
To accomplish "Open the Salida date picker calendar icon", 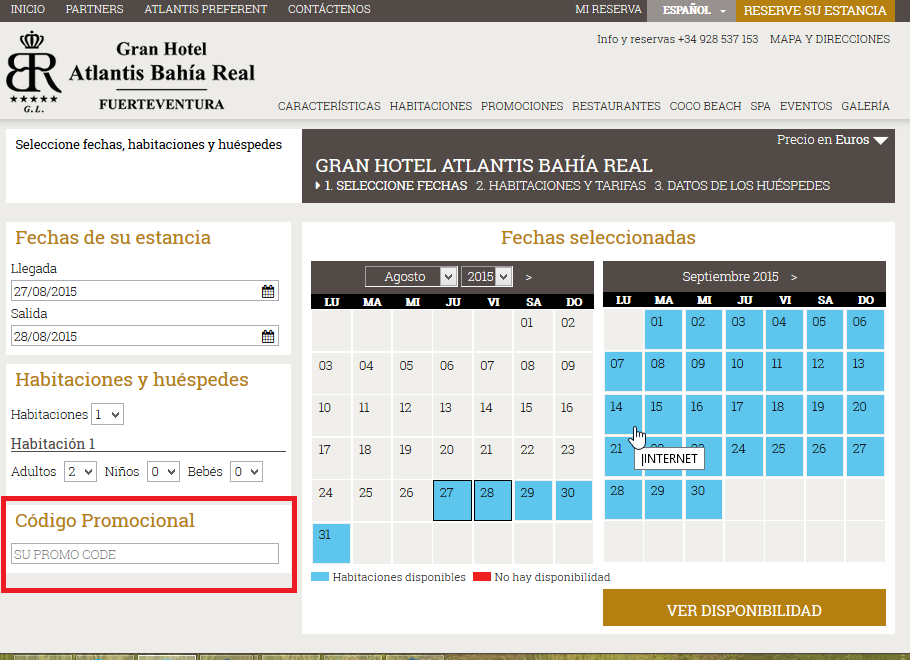I will 267,336.
